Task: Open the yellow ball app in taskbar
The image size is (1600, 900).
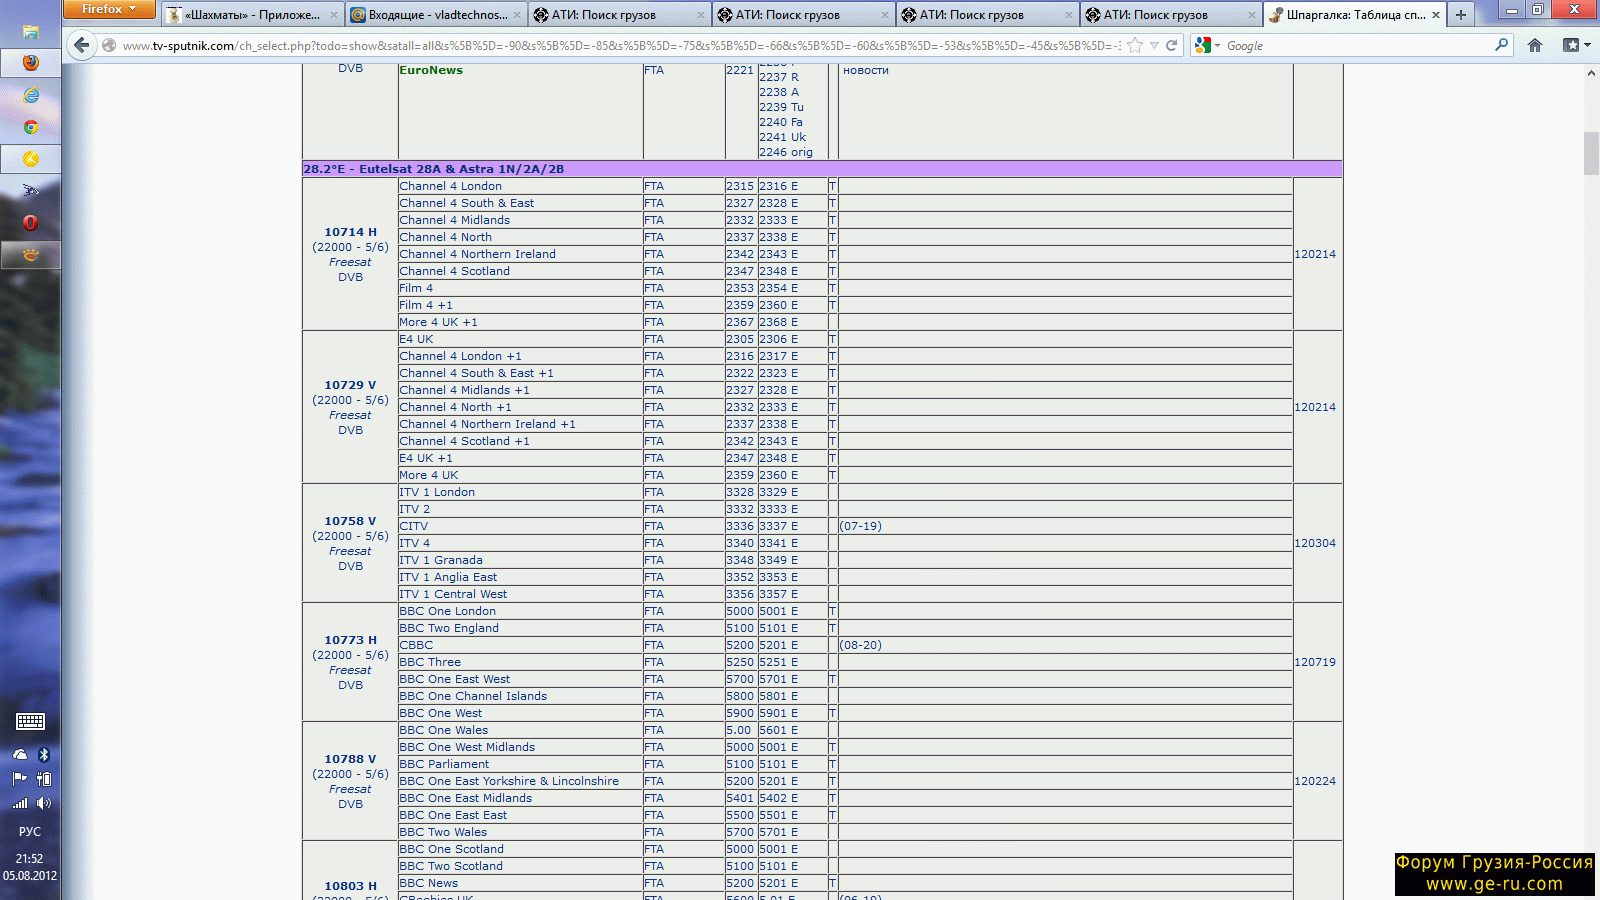Action: [30, 159]
